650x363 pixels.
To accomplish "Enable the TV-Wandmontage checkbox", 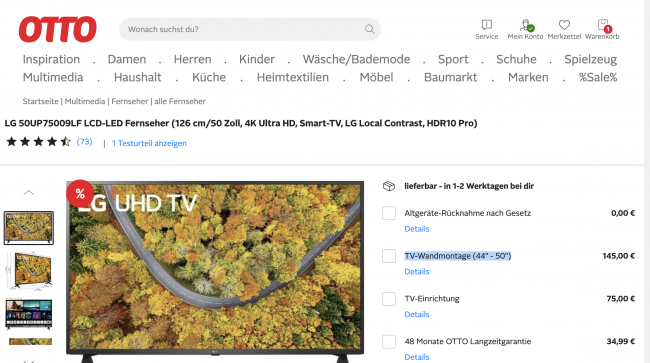I will click(x=389, y=256).
